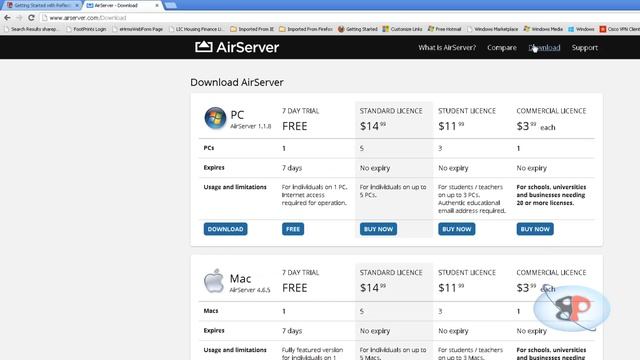The height and width of the screenshot is (360, 640).
Task: Click the PC AirServer 1.1.8 version text
Action: (251, 126)
